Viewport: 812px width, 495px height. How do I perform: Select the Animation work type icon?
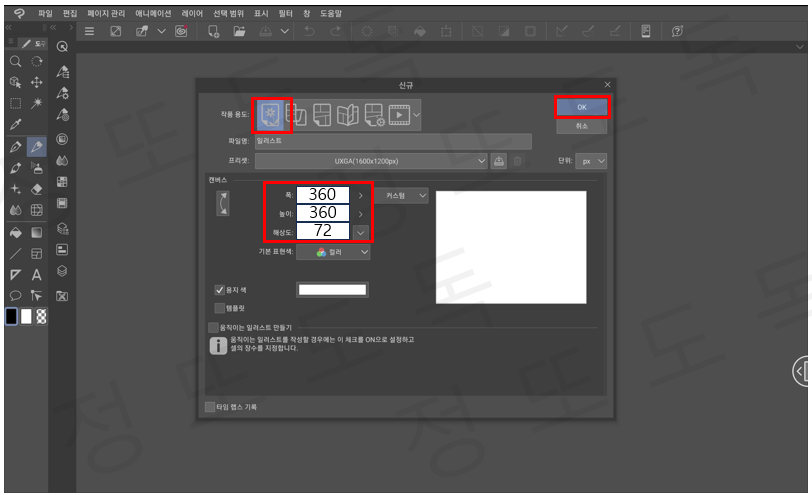399,114
